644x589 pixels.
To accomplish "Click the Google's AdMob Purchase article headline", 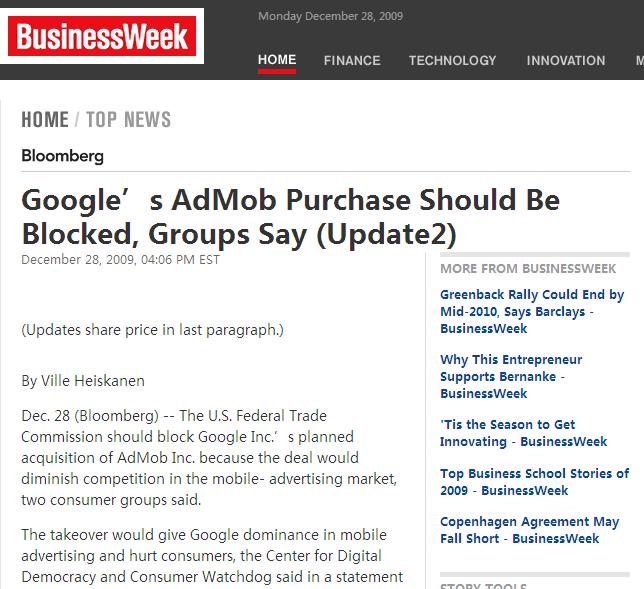I will pos(290,217).
